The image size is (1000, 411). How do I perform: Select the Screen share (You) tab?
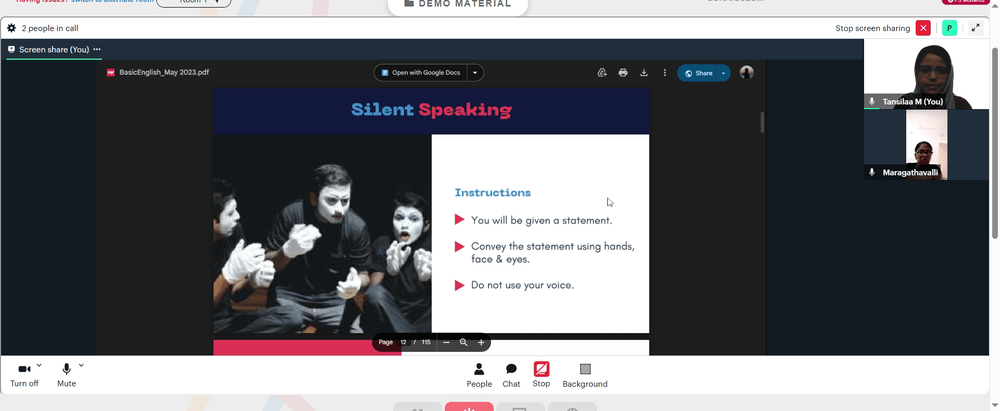[x=54, y=49]
